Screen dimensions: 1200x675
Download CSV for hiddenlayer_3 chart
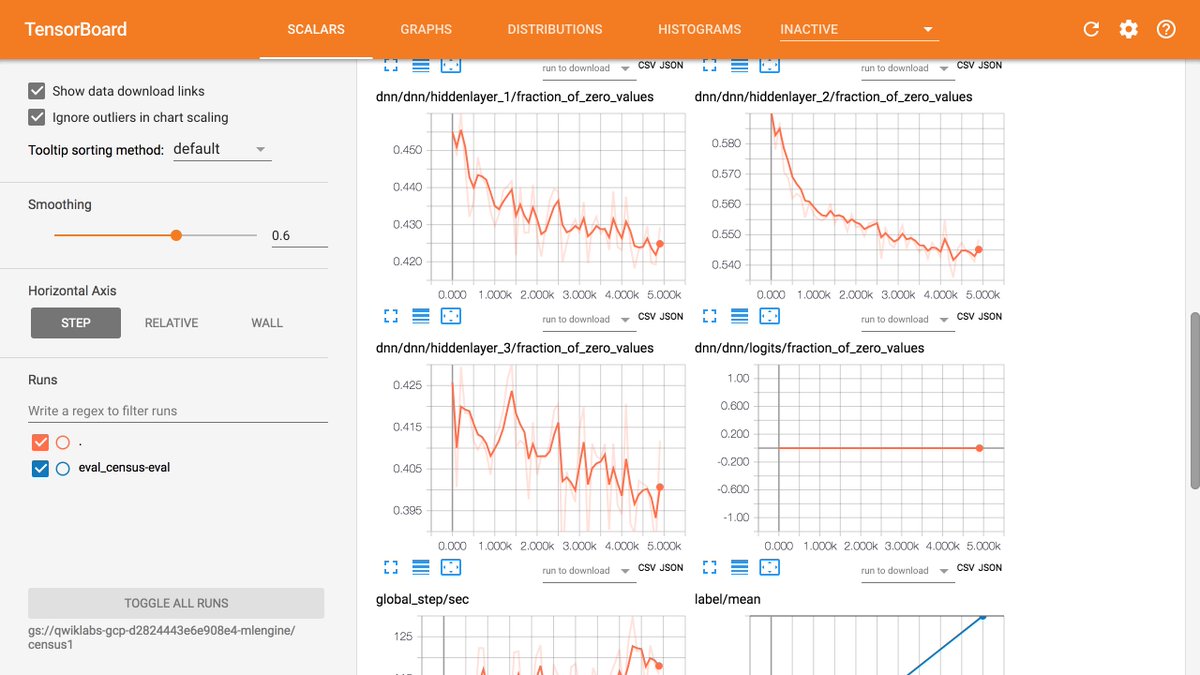click(648, 567)
